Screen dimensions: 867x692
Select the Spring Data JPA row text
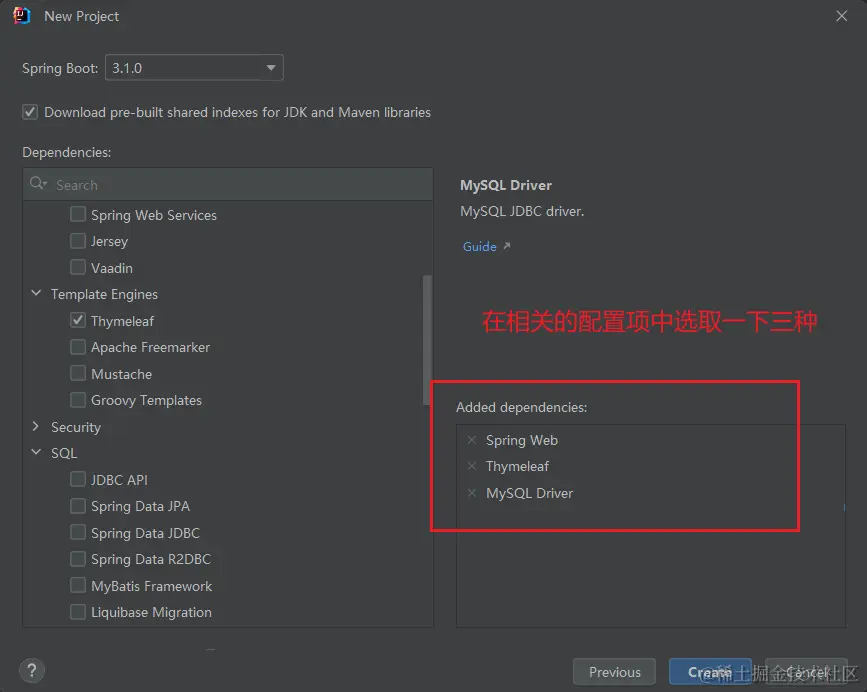coord(140,506)
